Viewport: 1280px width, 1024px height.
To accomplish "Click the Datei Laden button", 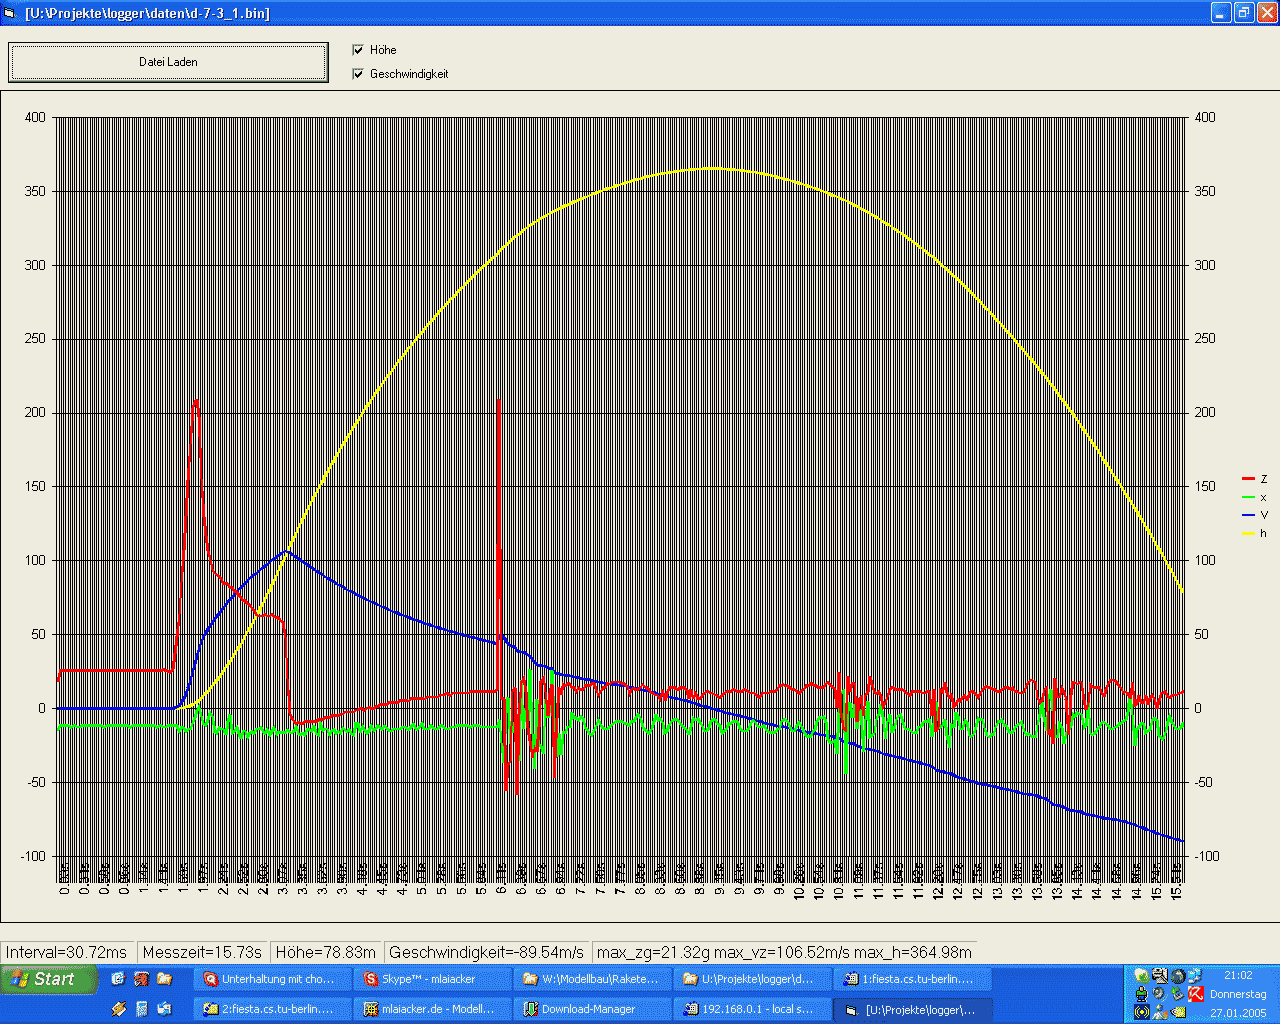I will [168, 62].
